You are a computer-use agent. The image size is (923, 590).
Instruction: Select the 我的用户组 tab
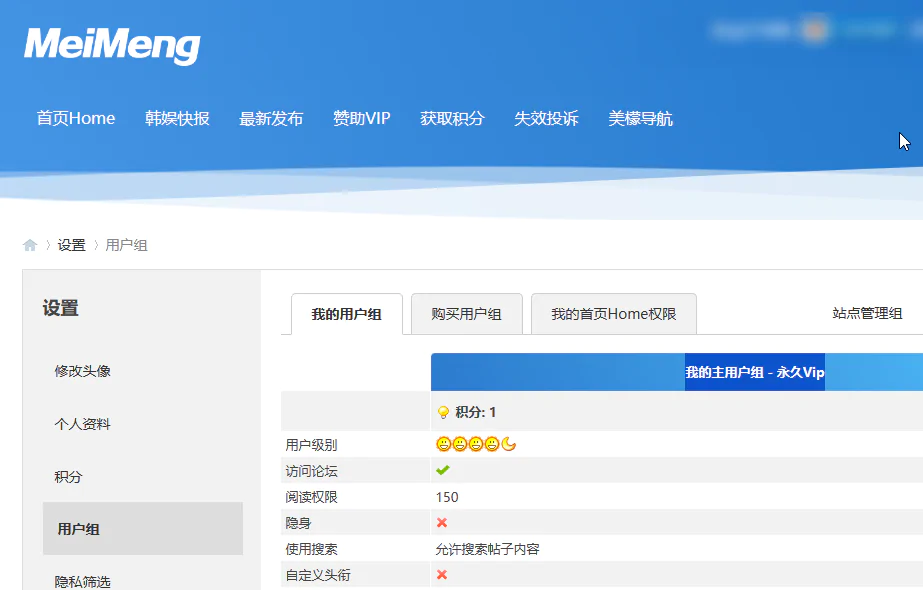pyautogui.click(x=347, y=314)
